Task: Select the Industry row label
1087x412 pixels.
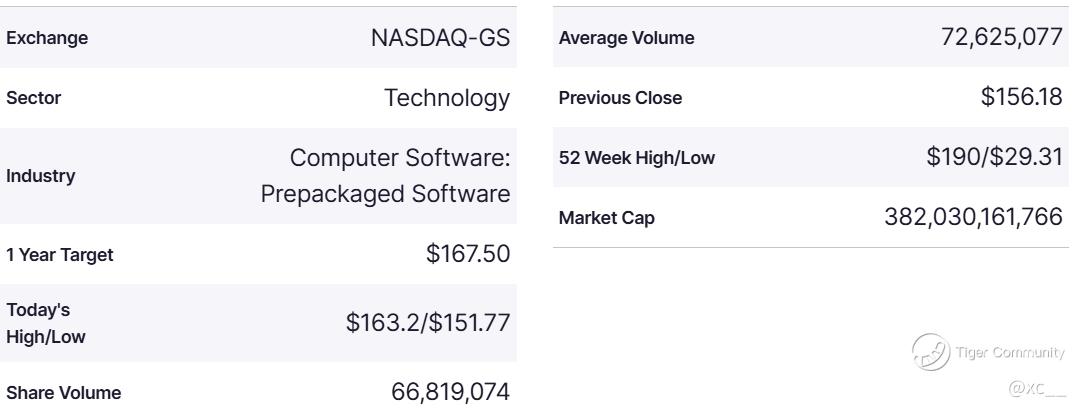Action: (x=41, y=176)
